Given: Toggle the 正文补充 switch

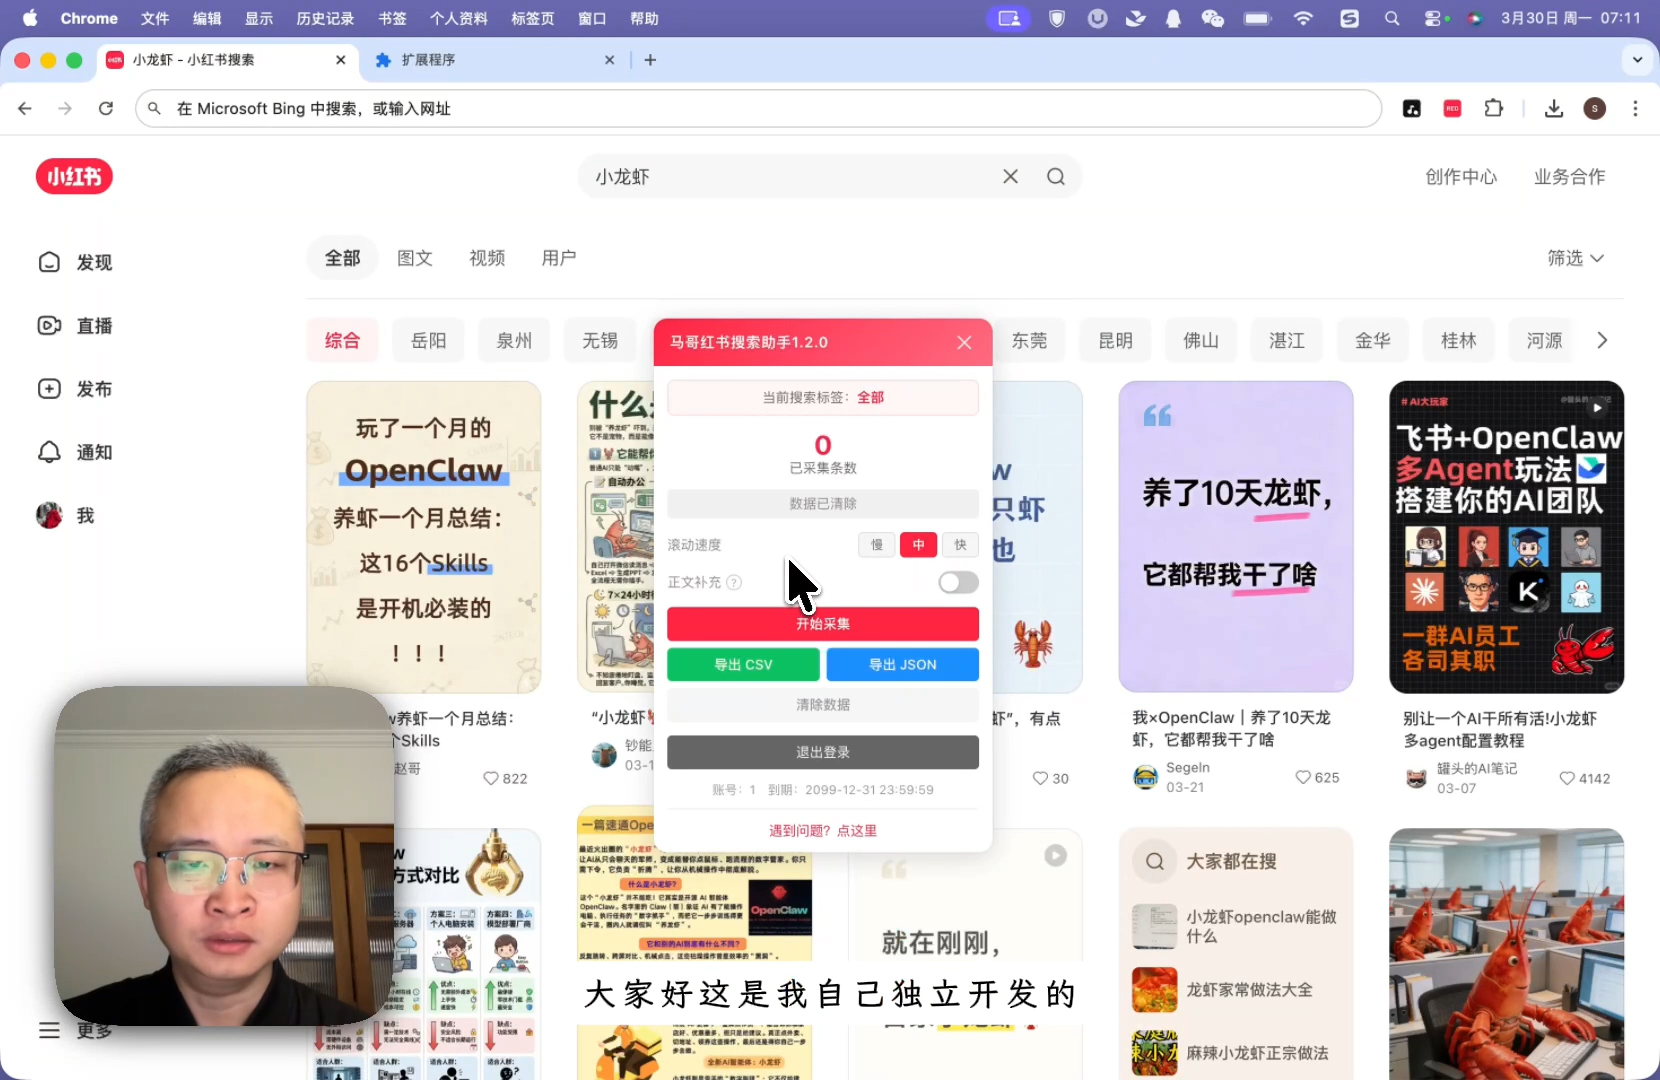Looking at the screenshot, I should pyautogui.click(x=958, y=582).
